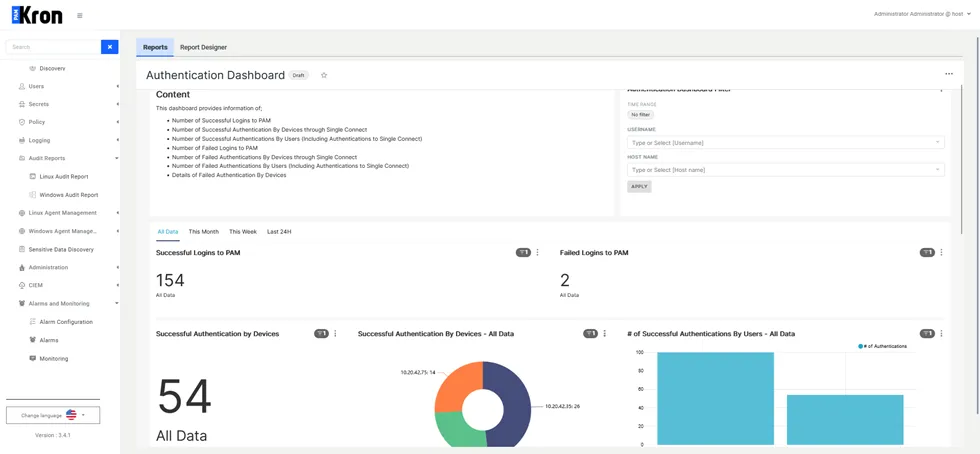
Task: Open Discovery in the sidebar
Action: point(52,68)
